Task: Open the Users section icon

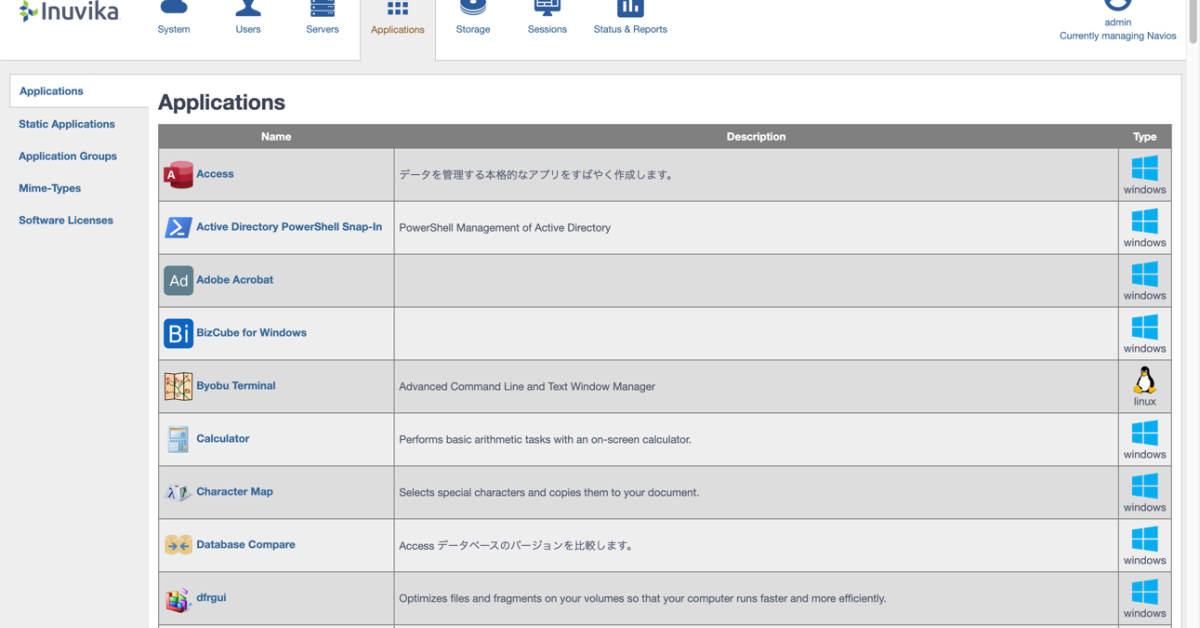Action: [248, 9]
